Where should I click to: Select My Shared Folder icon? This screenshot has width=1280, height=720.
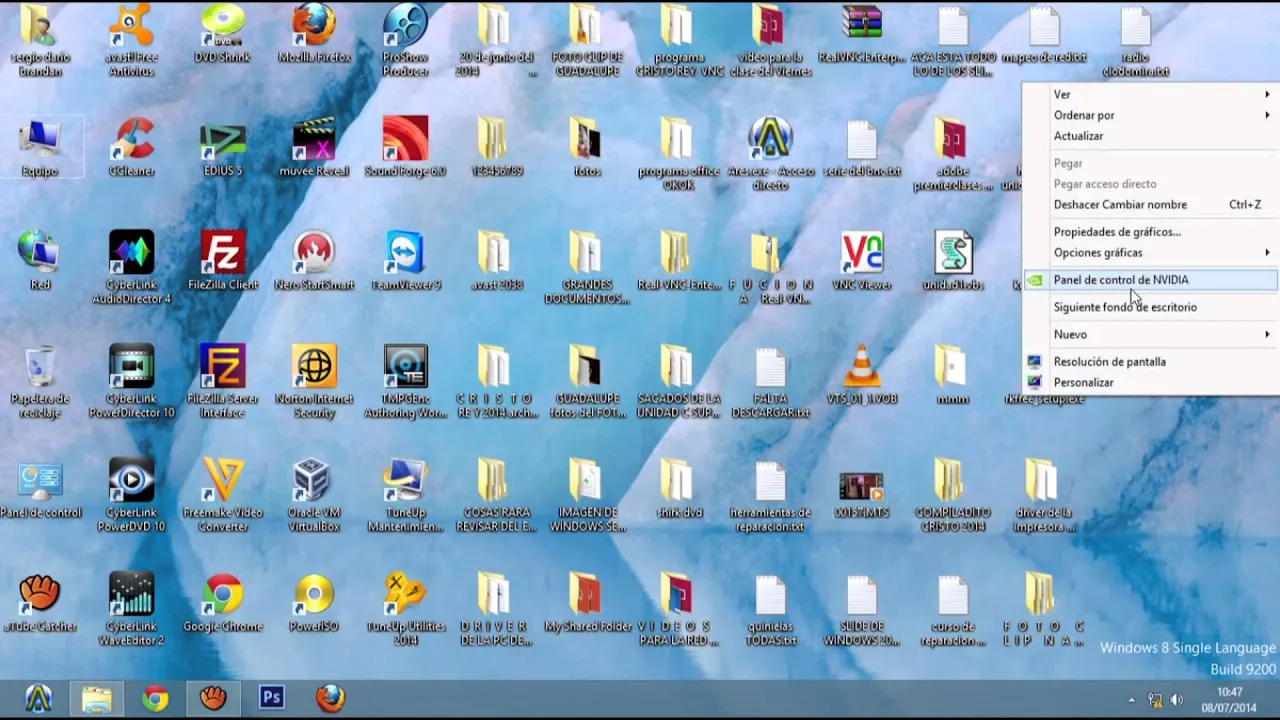tap(588, 603)
